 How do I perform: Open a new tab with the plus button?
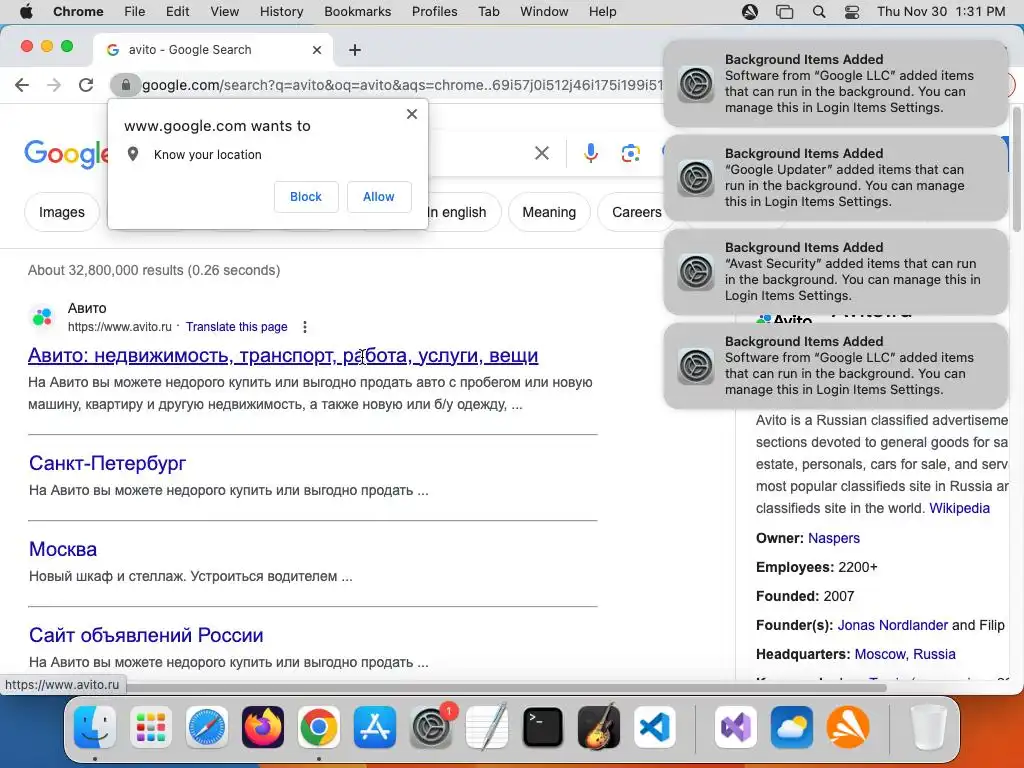[x=355, y=50]
